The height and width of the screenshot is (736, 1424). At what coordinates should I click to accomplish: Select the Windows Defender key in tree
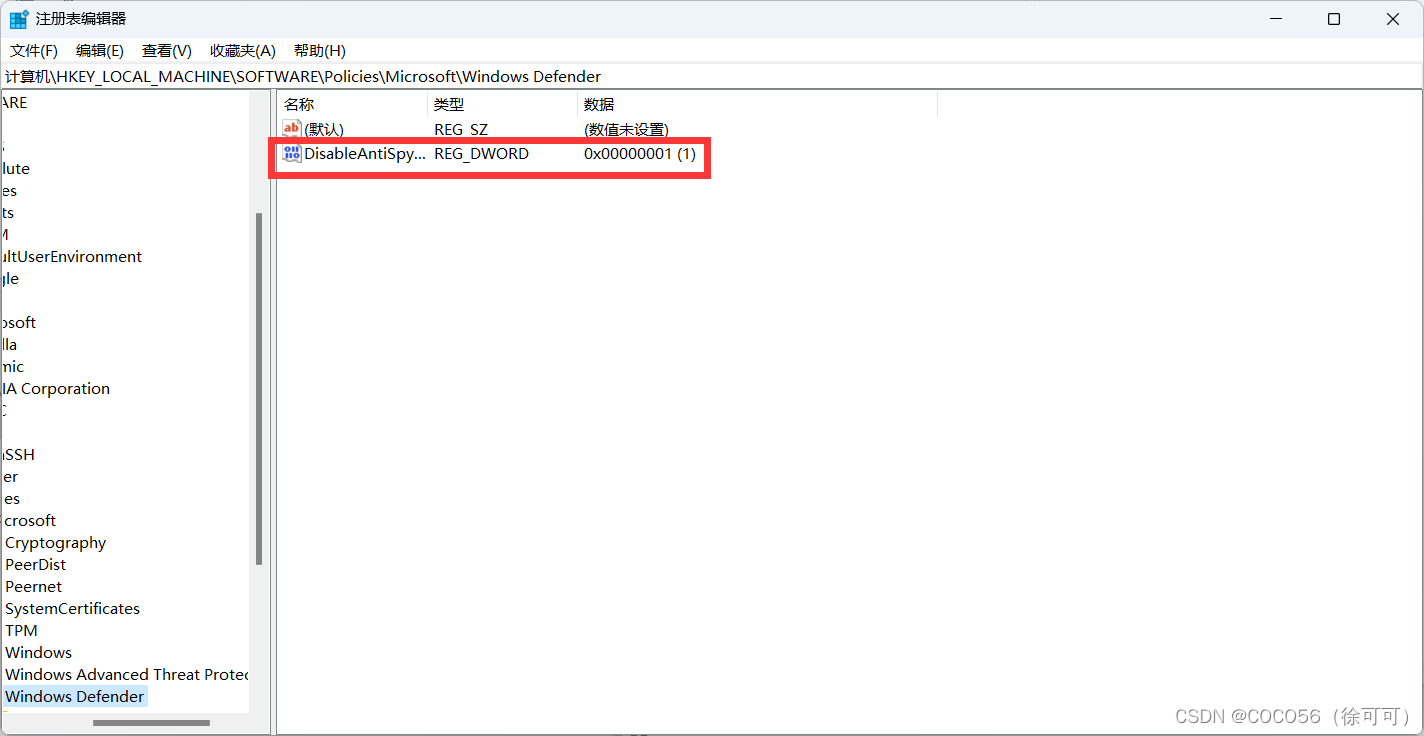tap(75, 696)
